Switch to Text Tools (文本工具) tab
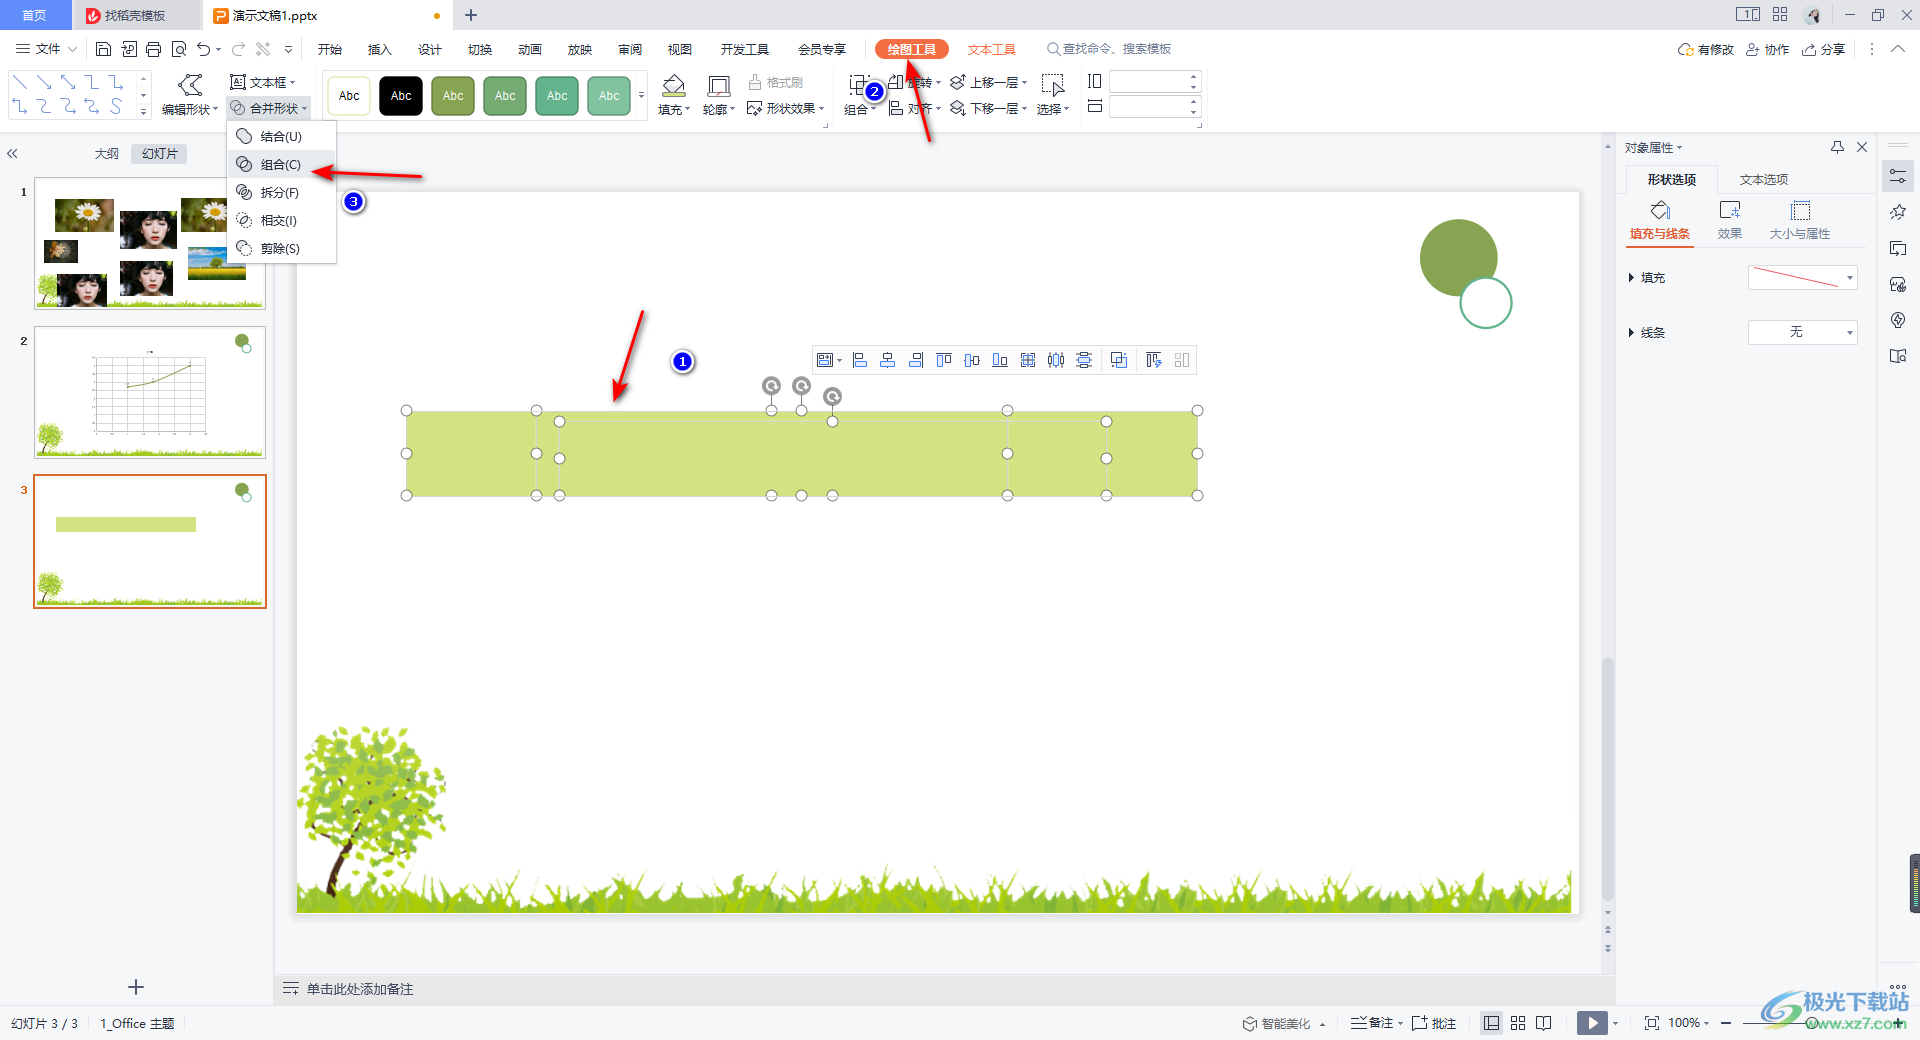 991,49
